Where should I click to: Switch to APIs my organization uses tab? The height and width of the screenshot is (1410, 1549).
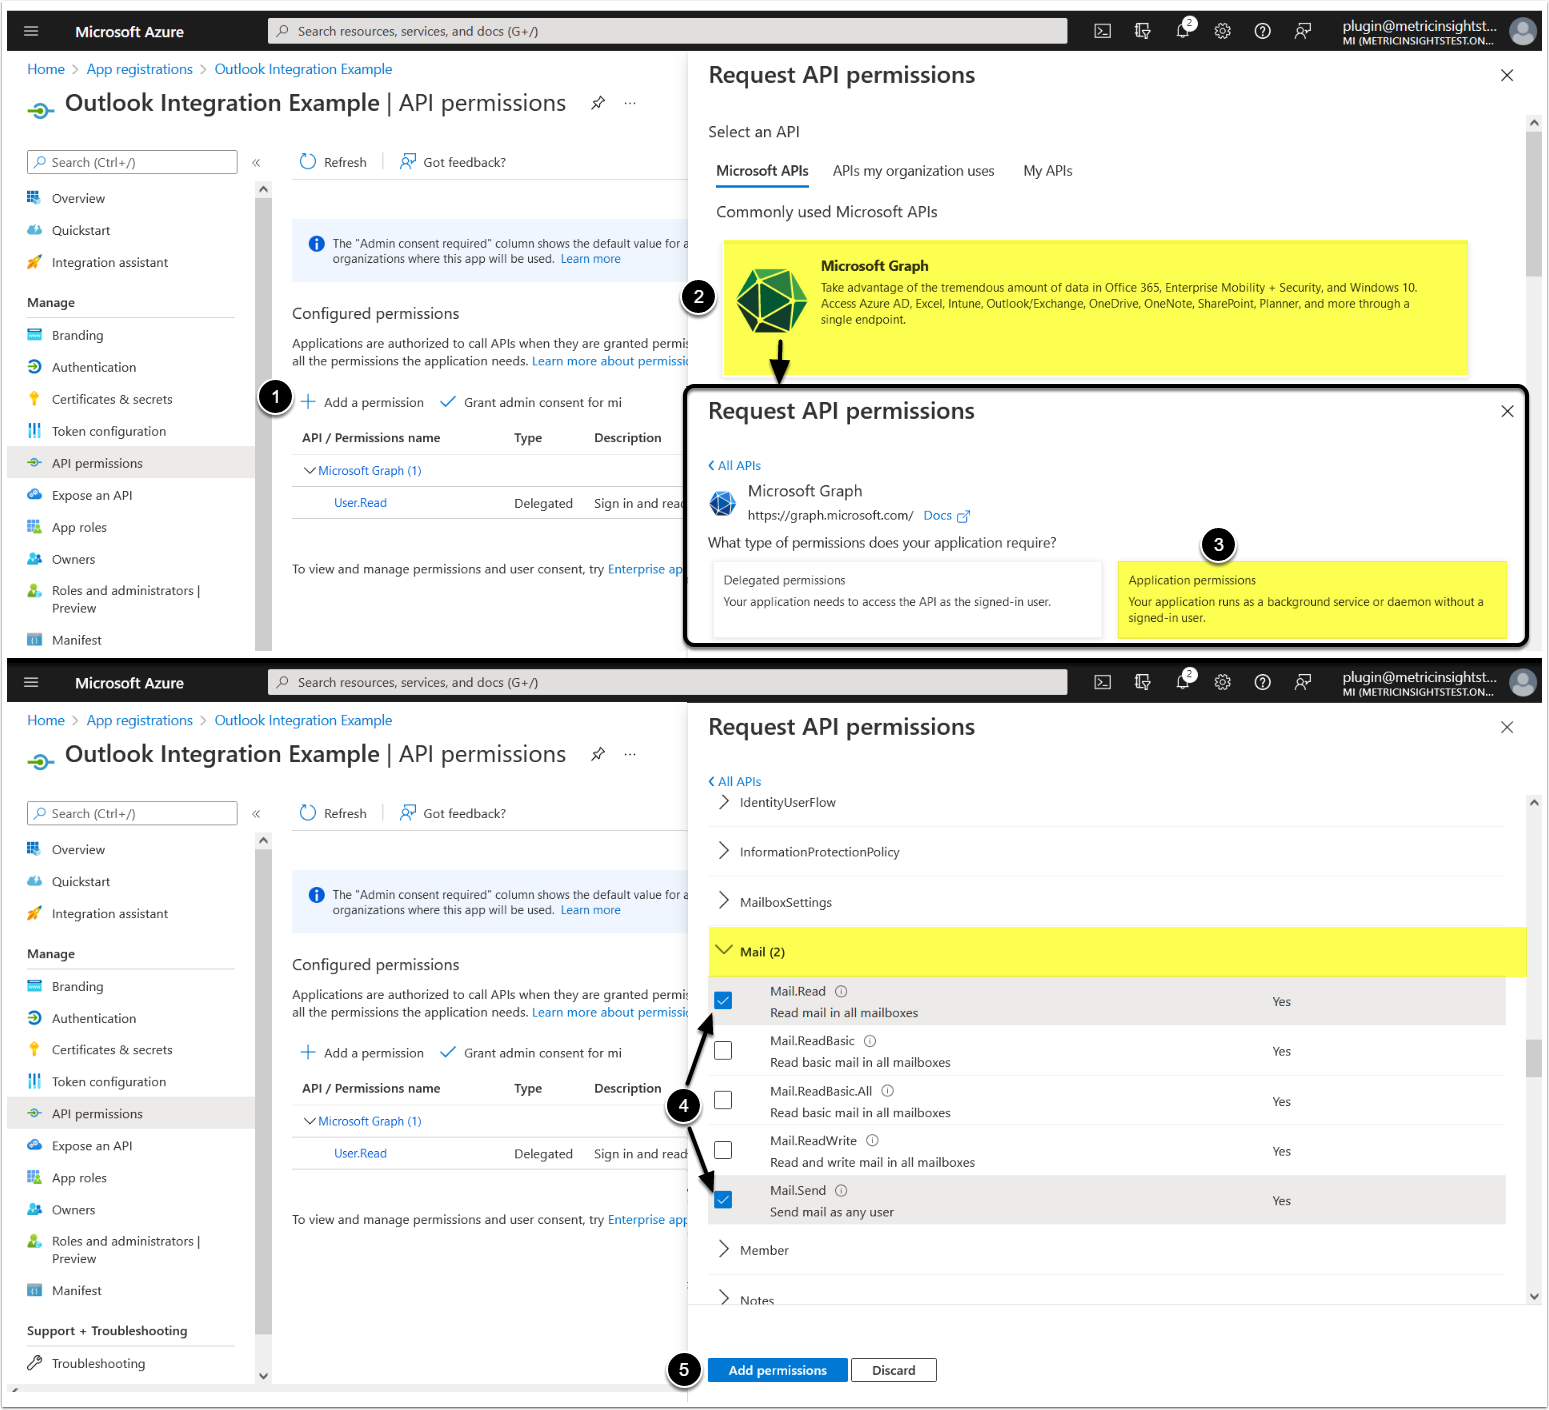point(913,171)
